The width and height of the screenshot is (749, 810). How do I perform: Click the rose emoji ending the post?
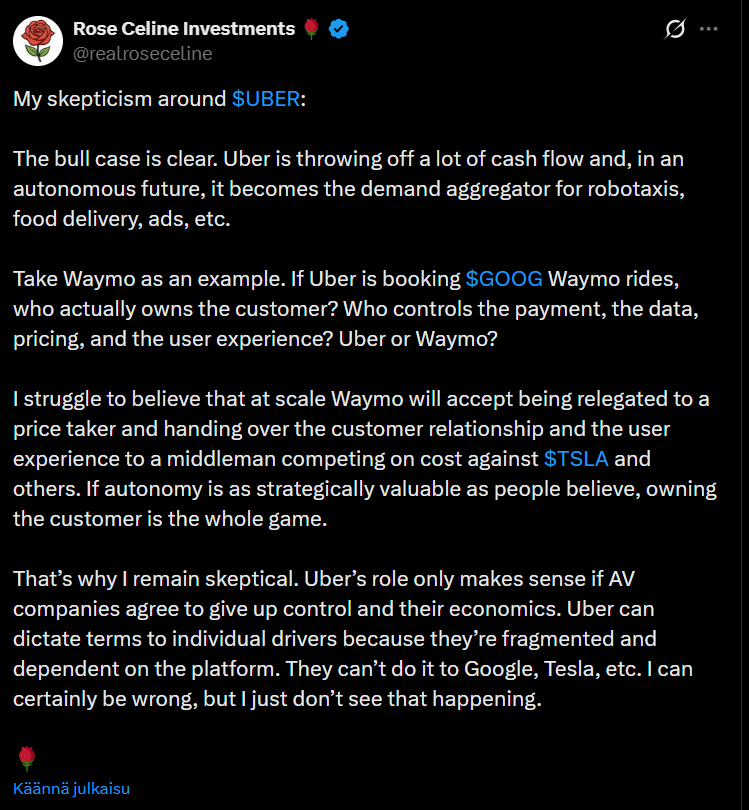point(26,757)
